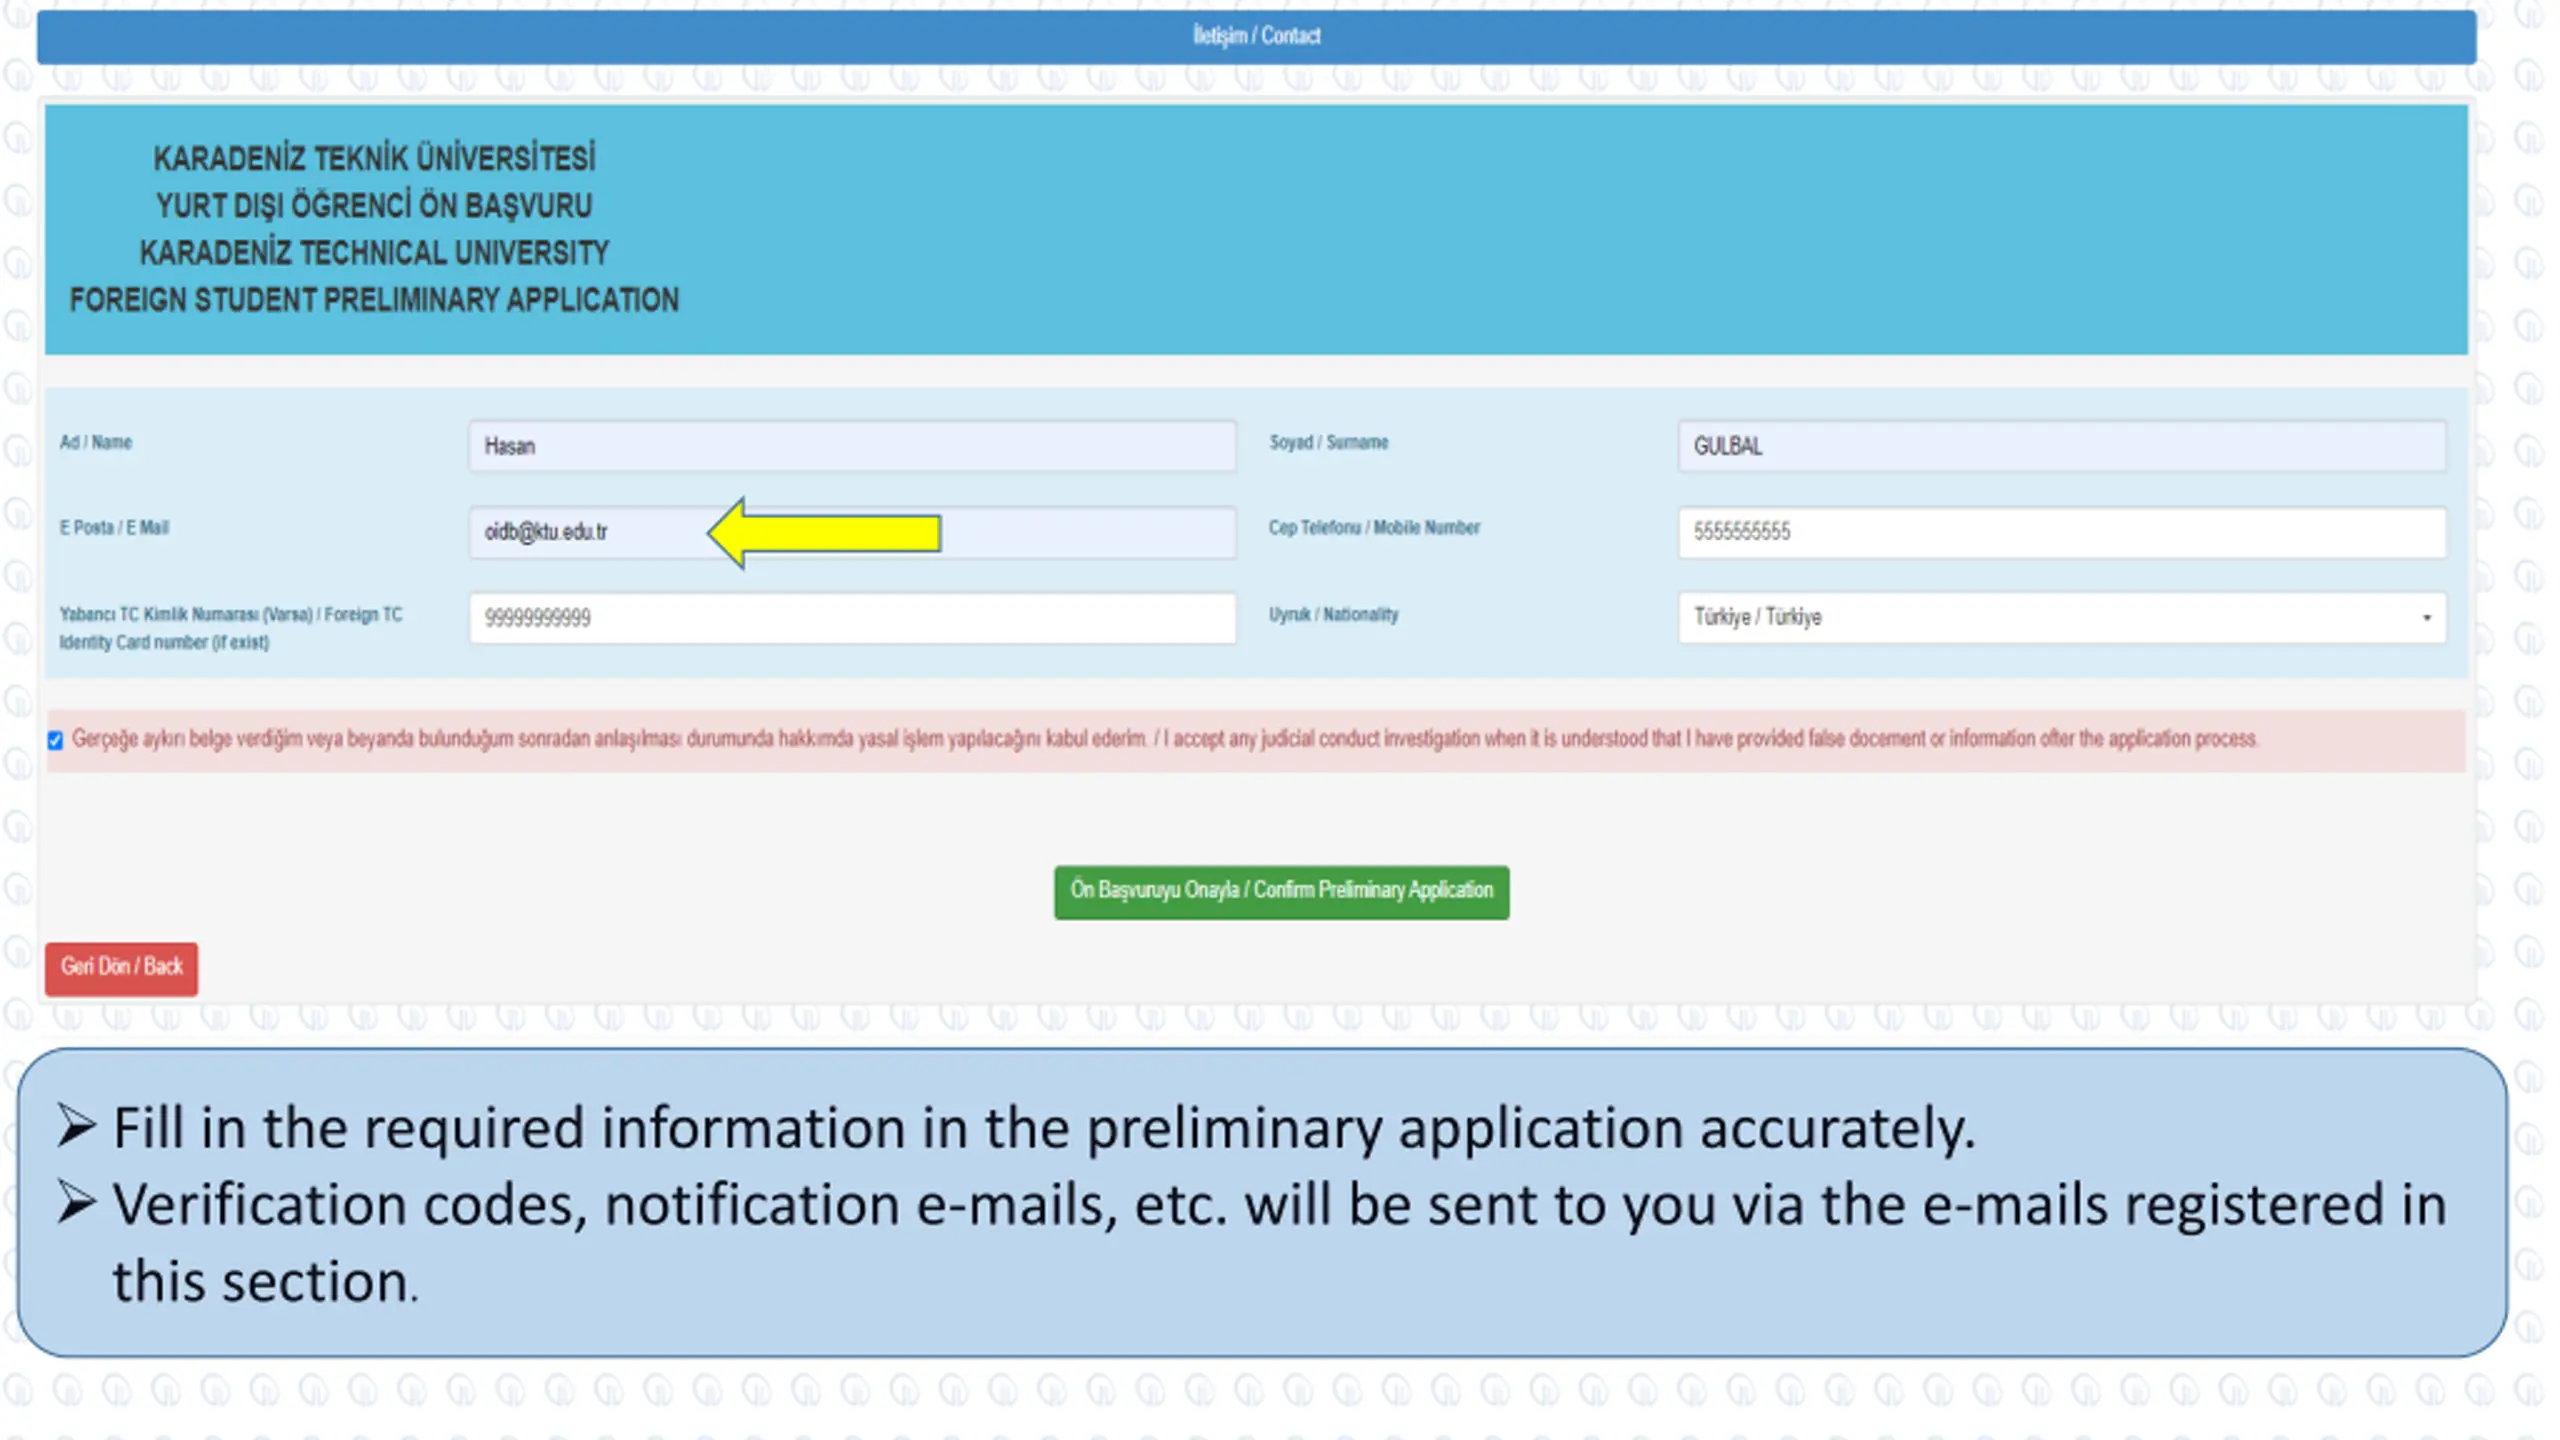Click the Ad / Name input field
2560x1440 pixels.
(x=852, y=446)
